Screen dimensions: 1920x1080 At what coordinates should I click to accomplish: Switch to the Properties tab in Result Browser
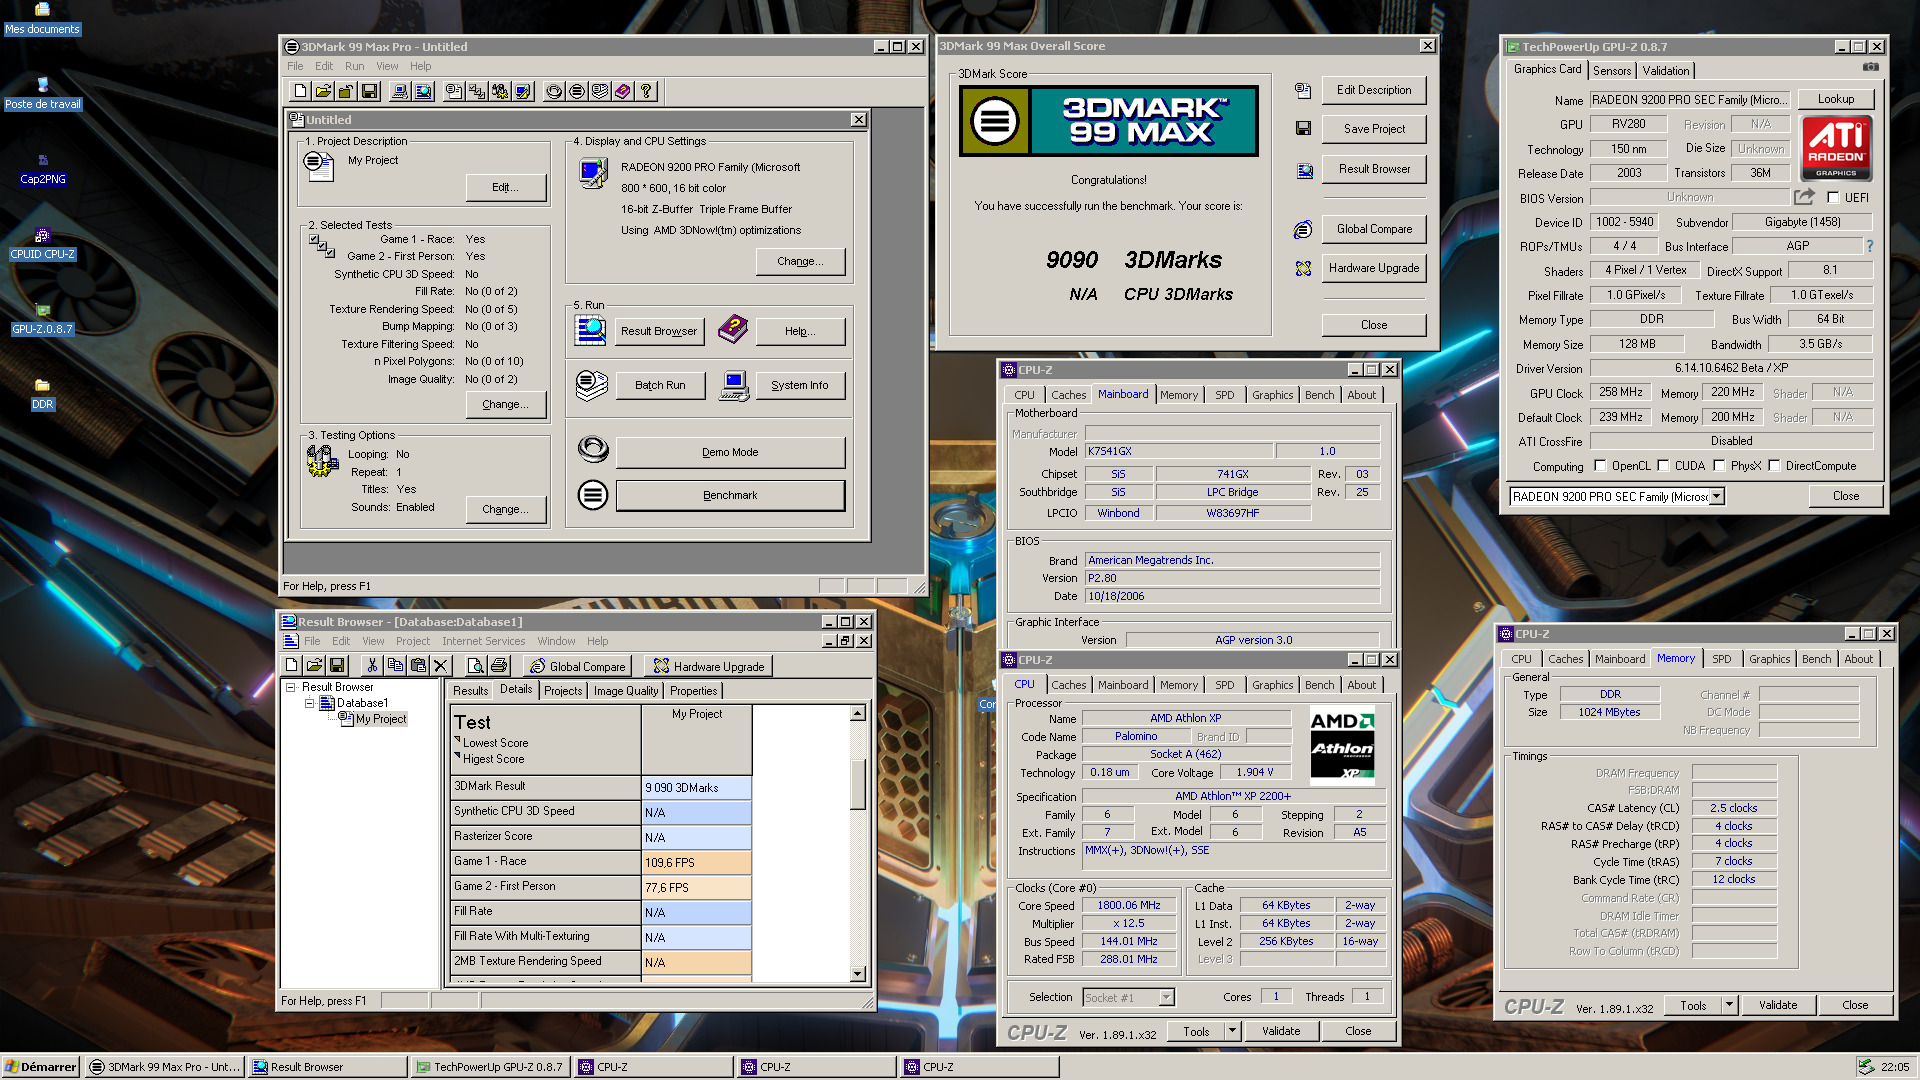tap(694, 691)
